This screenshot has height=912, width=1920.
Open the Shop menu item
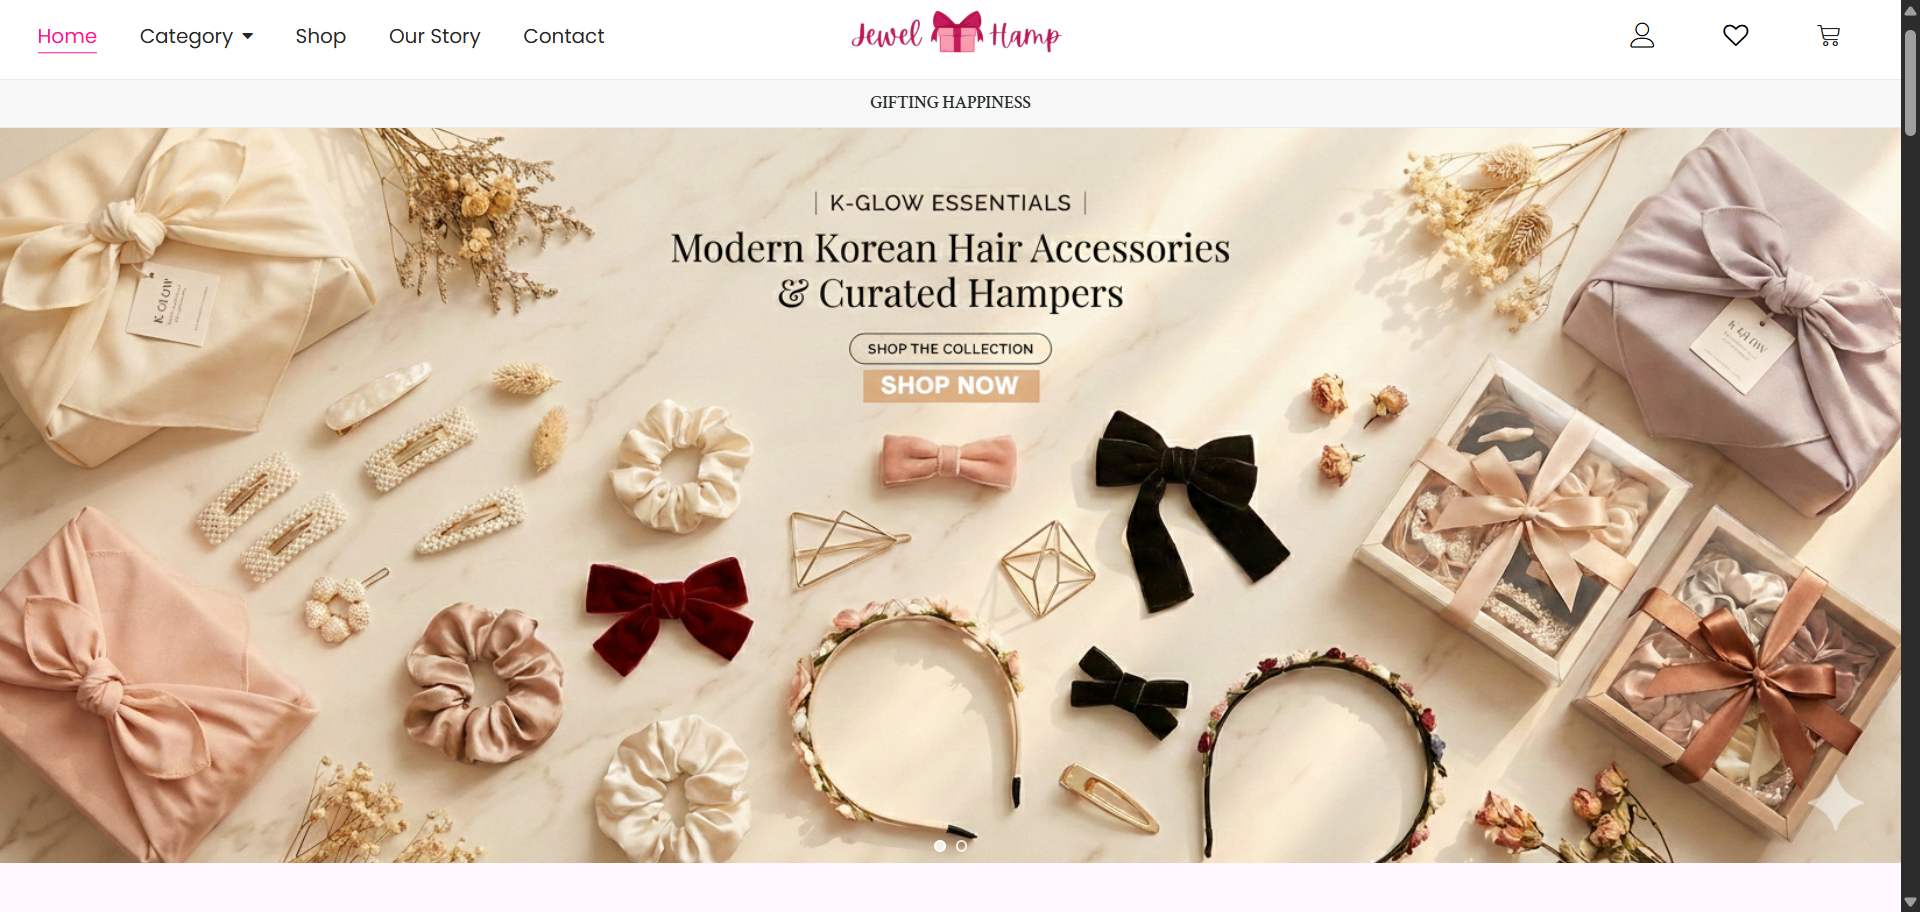[x=320, y=36]
